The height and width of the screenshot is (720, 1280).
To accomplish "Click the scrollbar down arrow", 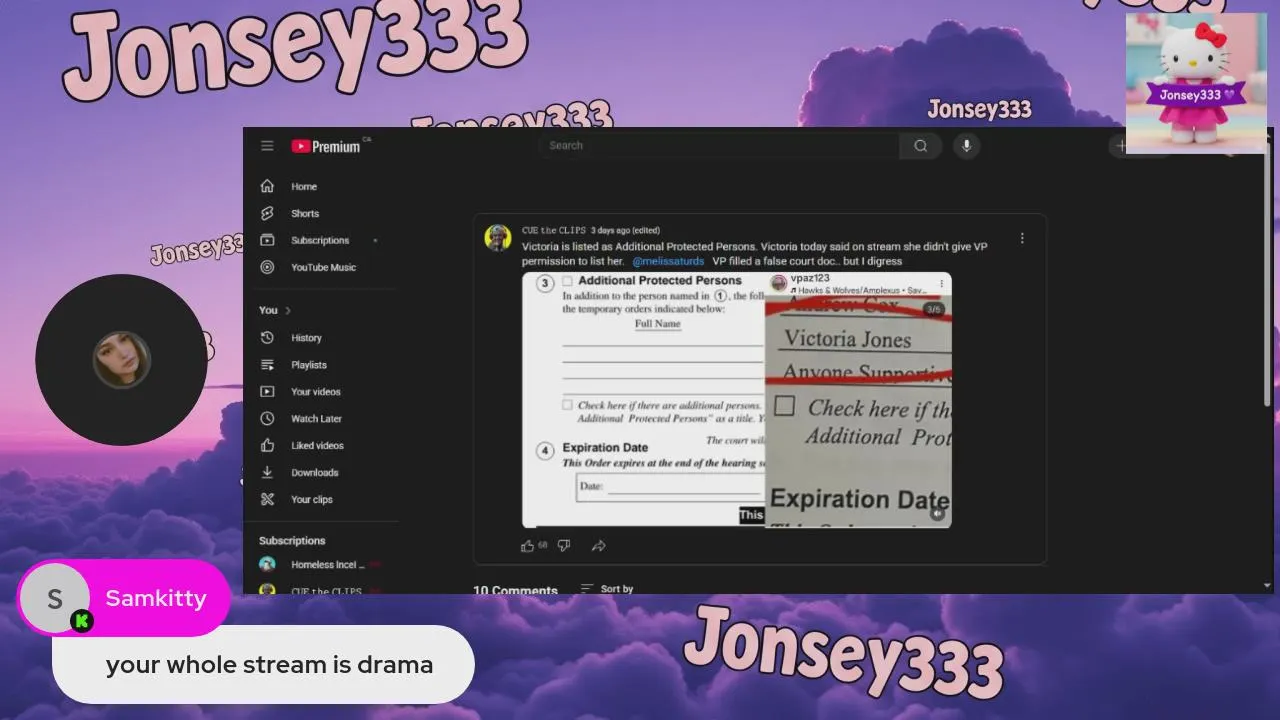I will click(1267, 586).
